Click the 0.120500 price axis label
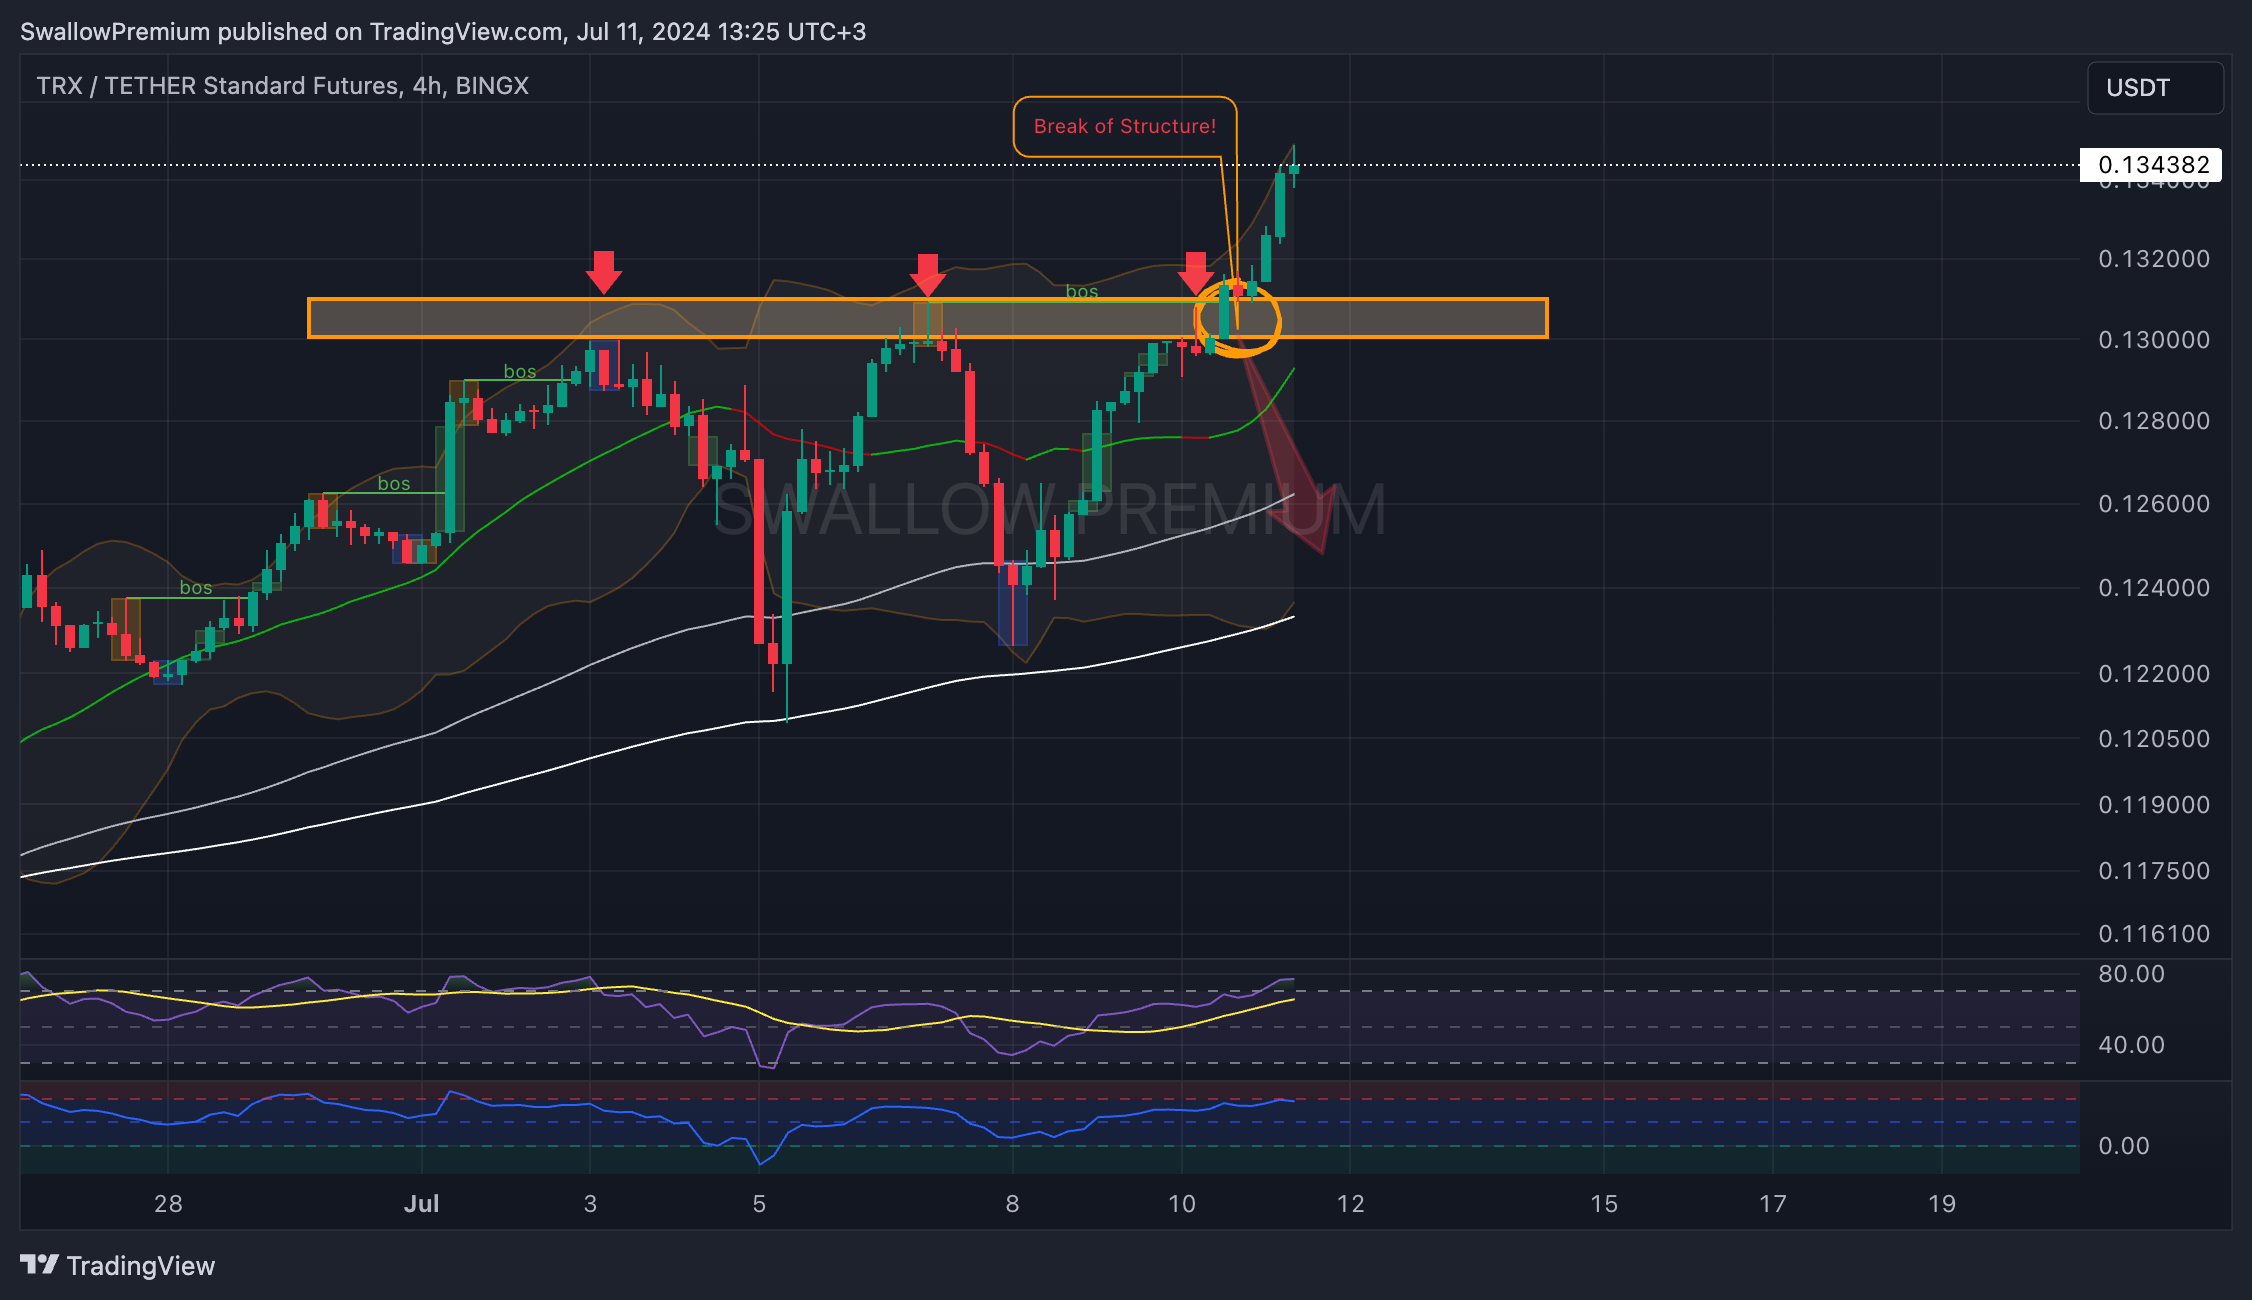Image resolution: width=2252 pixels, height=1300 pixels. point(2154,739)
